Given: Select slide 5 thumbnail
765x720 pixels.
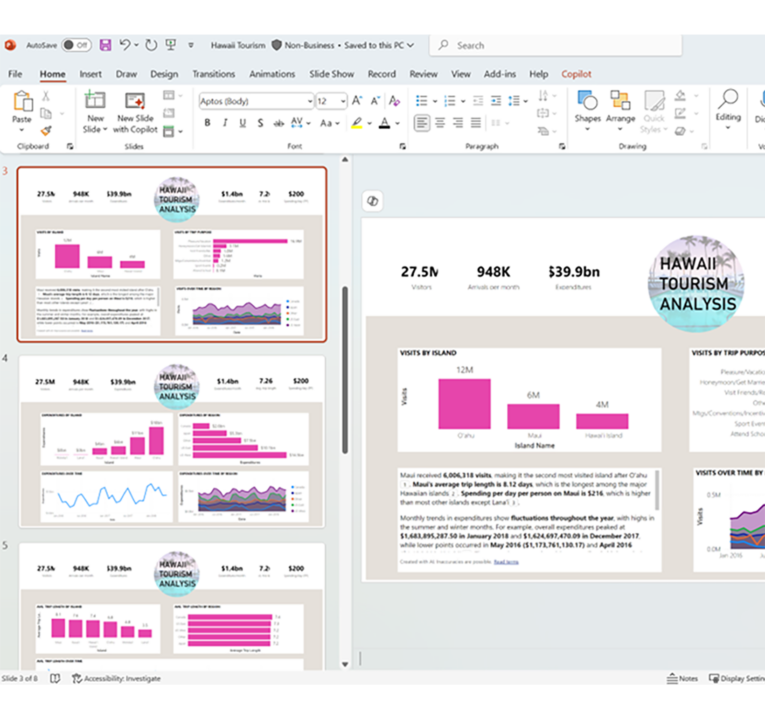Looking at the screenshot, I should (172, 606).
